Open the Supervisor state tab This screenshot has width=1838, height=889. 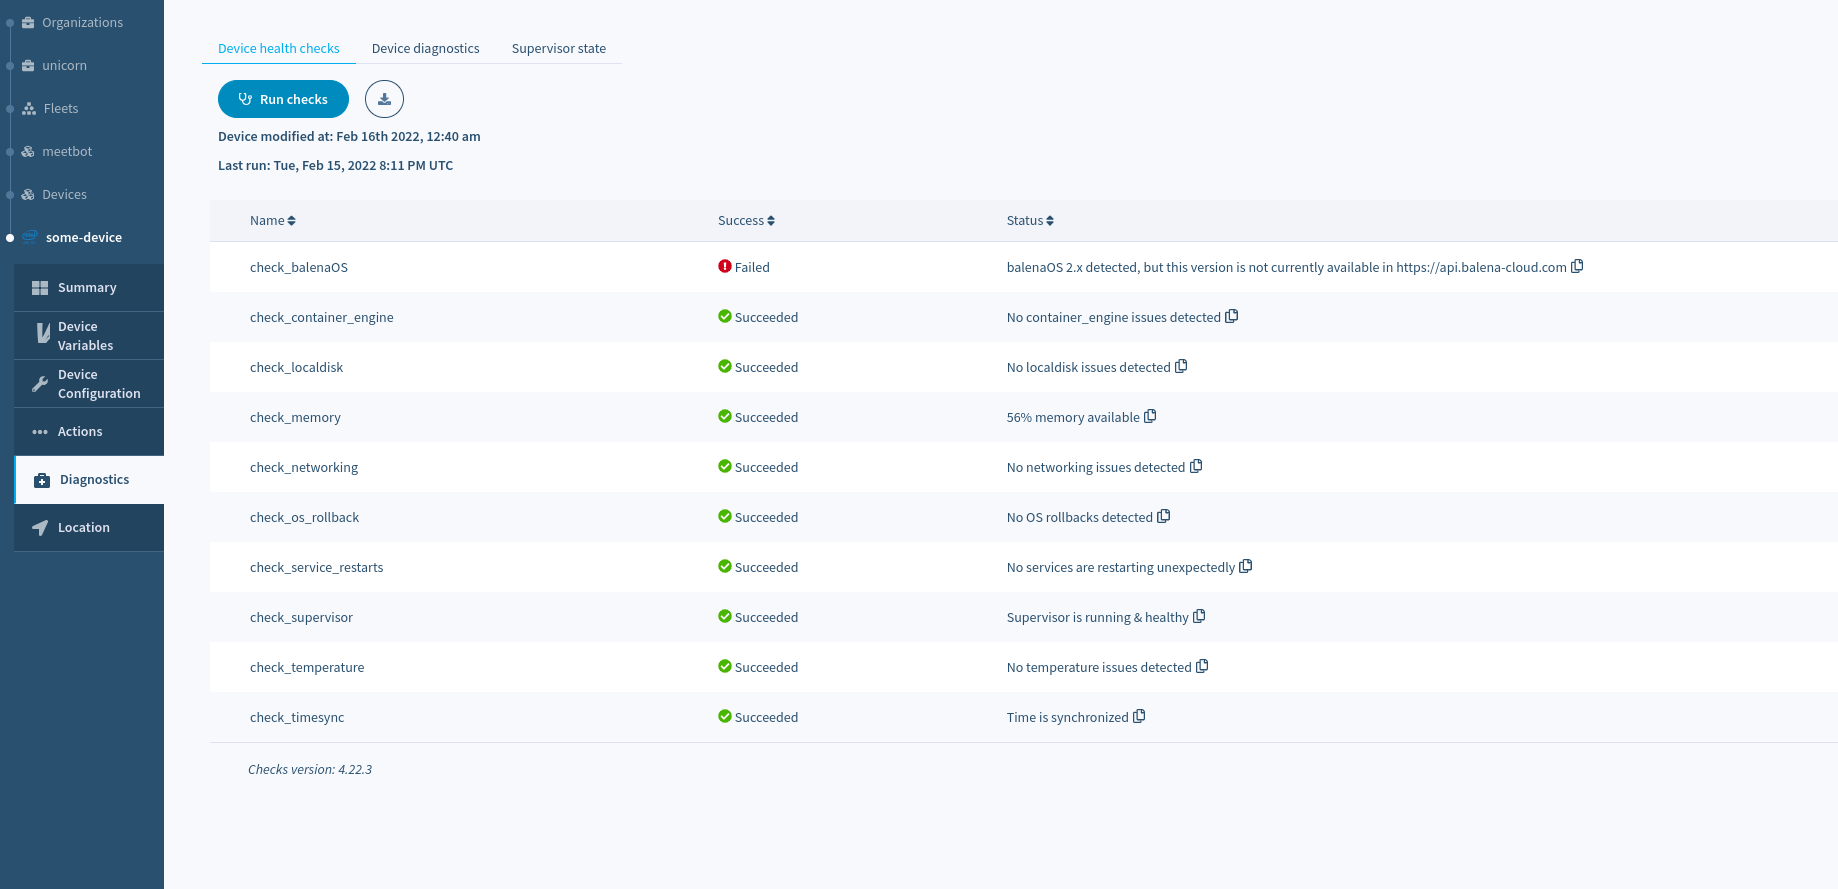(558, 48)
